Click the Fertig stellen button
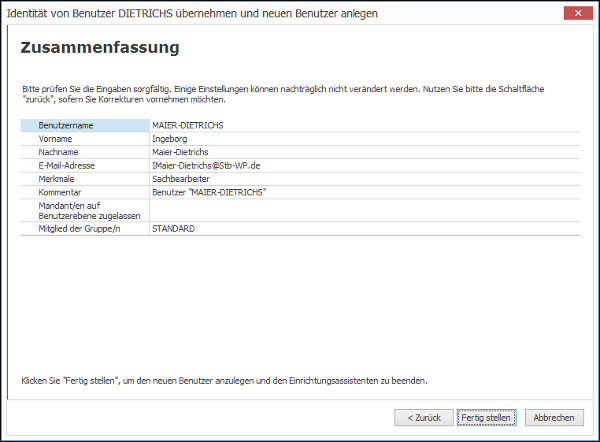Image resolution: width=600 pixels, height=442 pixels. [x=486, y=418]
